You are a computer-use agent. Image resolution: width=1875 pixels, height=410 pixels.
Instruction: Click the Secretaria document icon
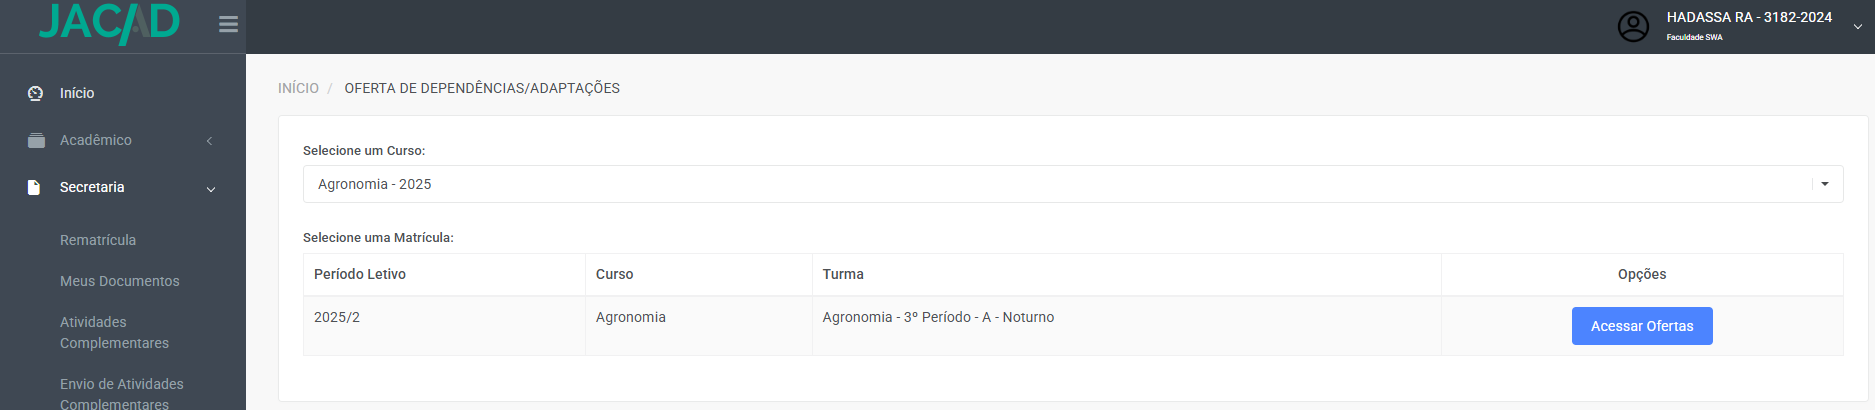[34, 187]
